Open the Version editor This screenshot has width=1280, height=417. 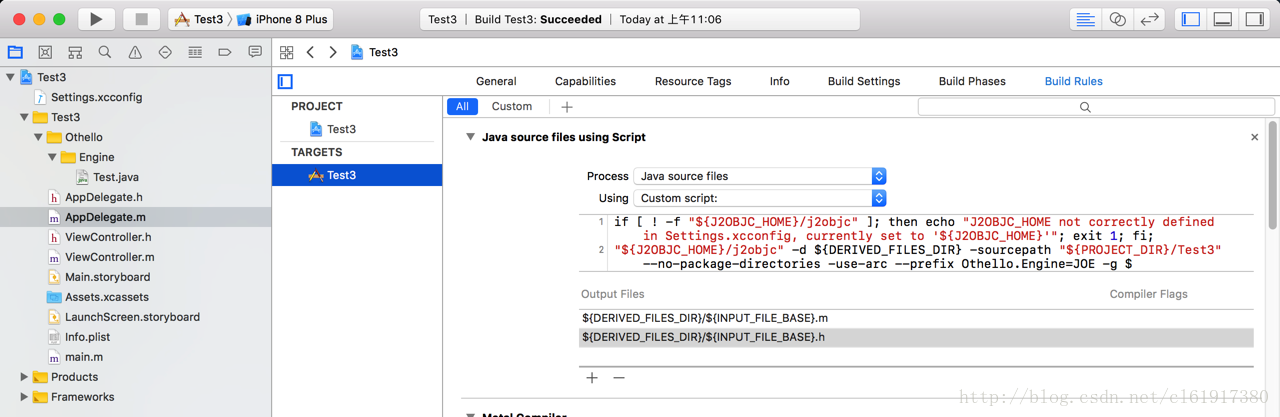[1150, 19]
